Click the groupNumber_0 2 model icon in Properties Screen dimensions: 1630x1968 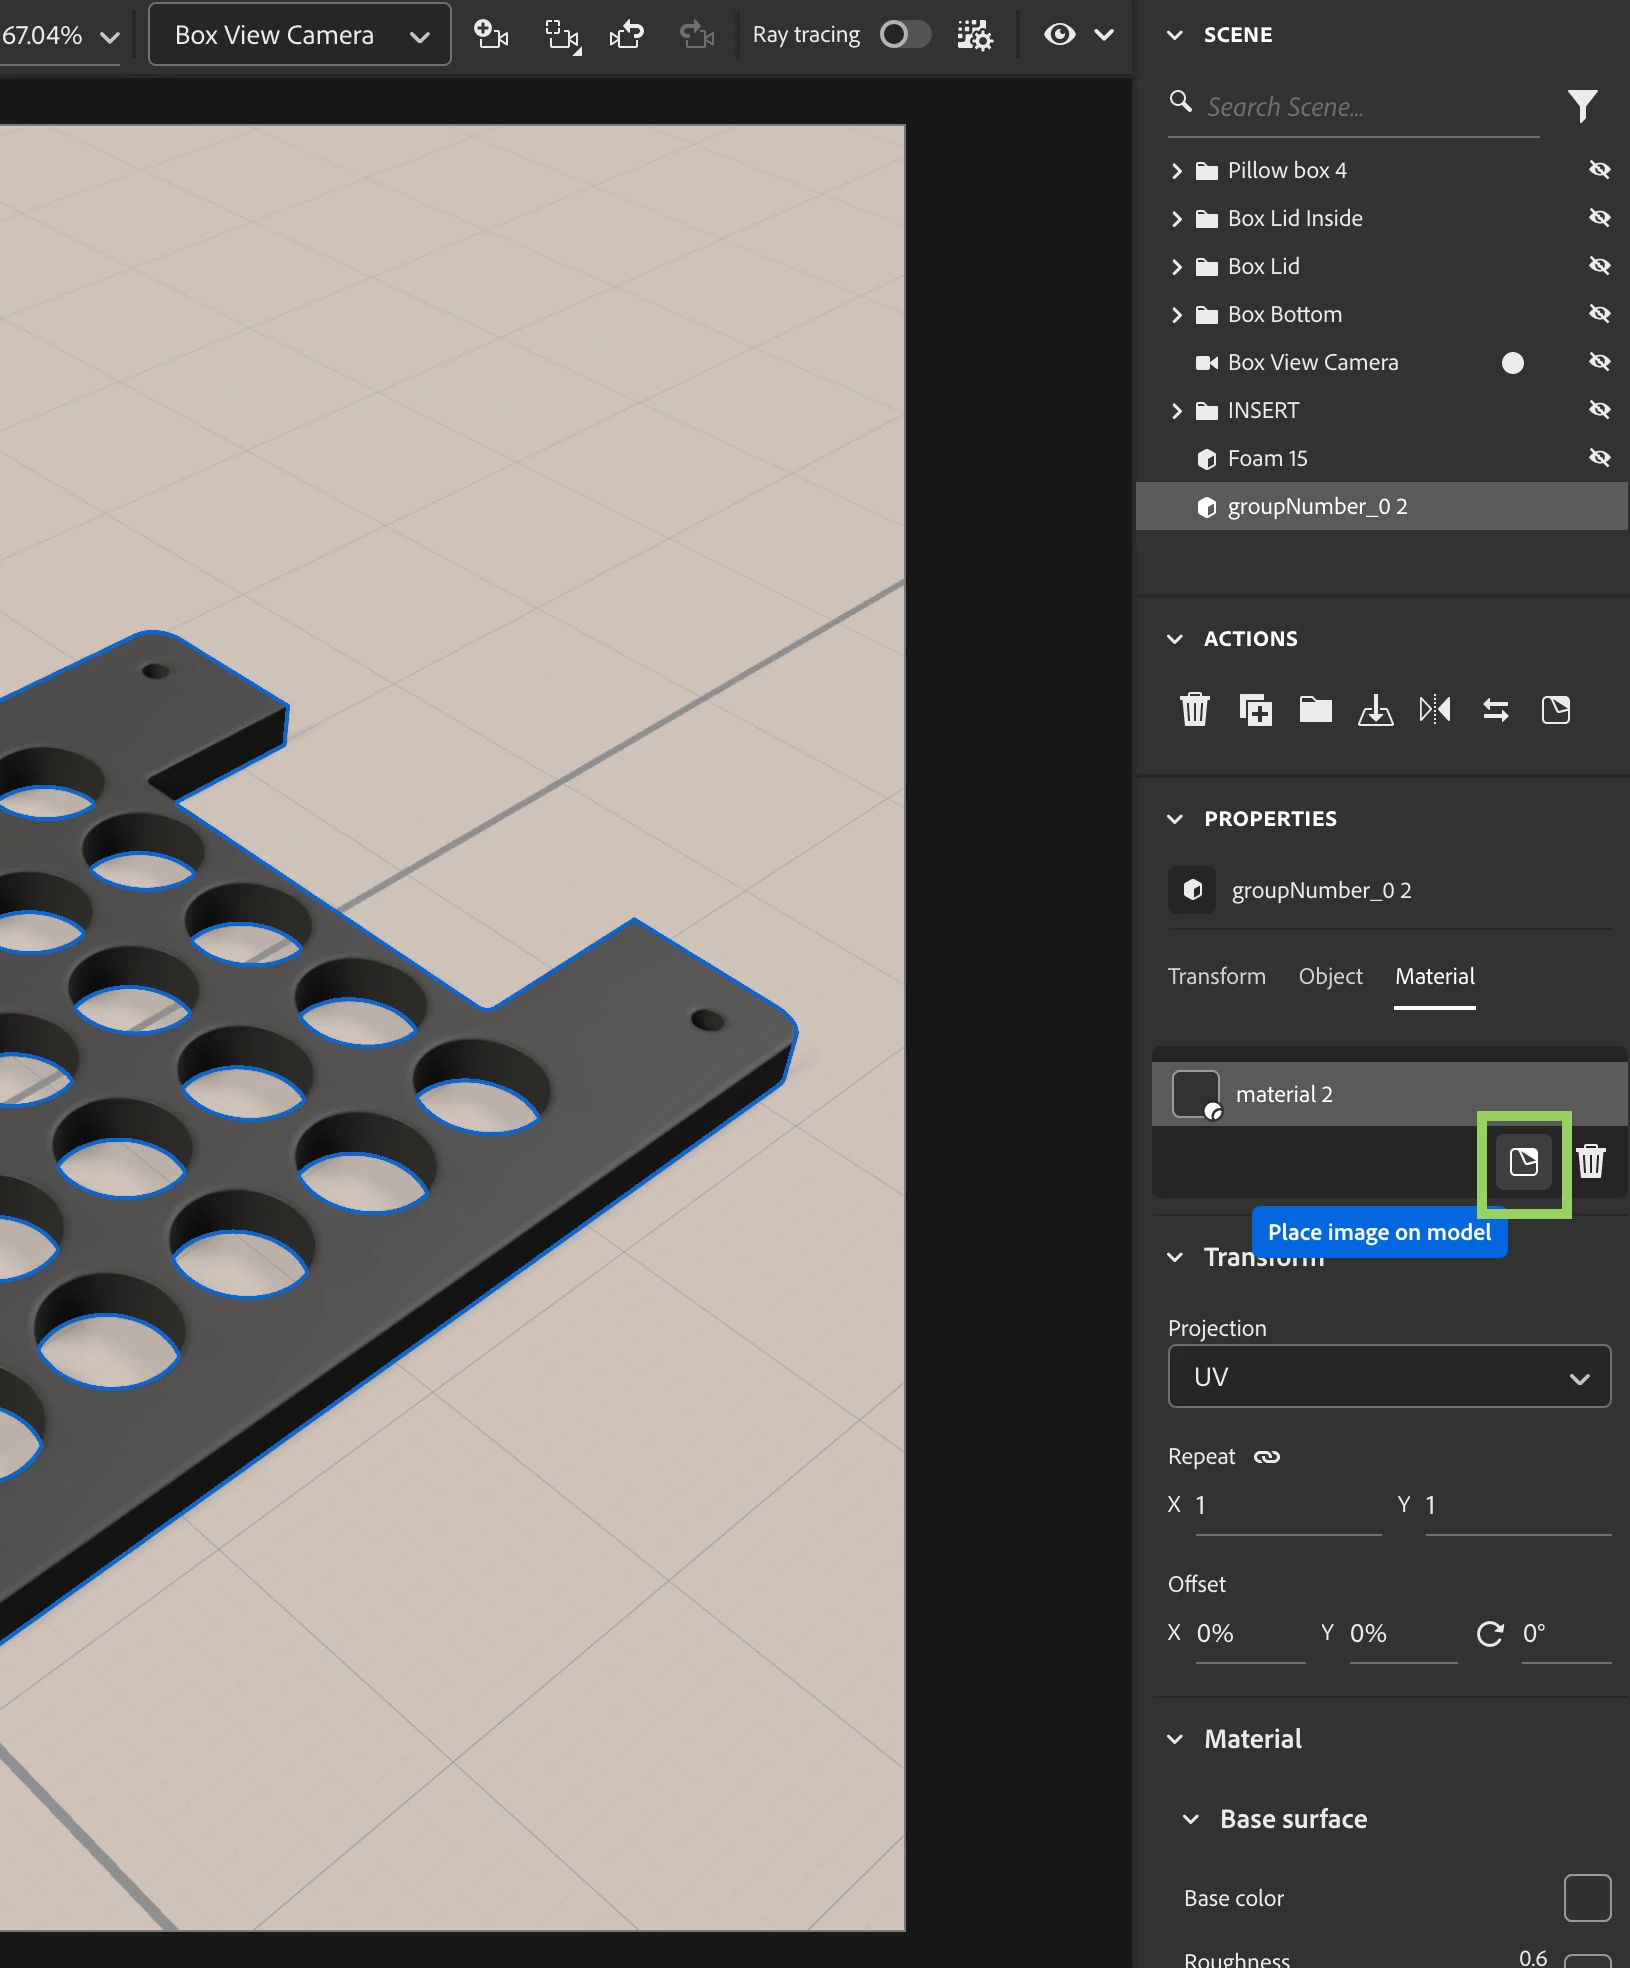[x=1192, y=890]
